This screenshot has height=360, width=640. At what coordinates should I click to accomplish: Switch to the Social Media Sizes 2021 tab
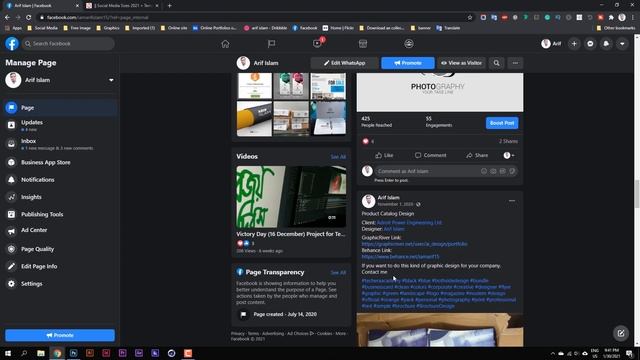click(x=121, y=6)
